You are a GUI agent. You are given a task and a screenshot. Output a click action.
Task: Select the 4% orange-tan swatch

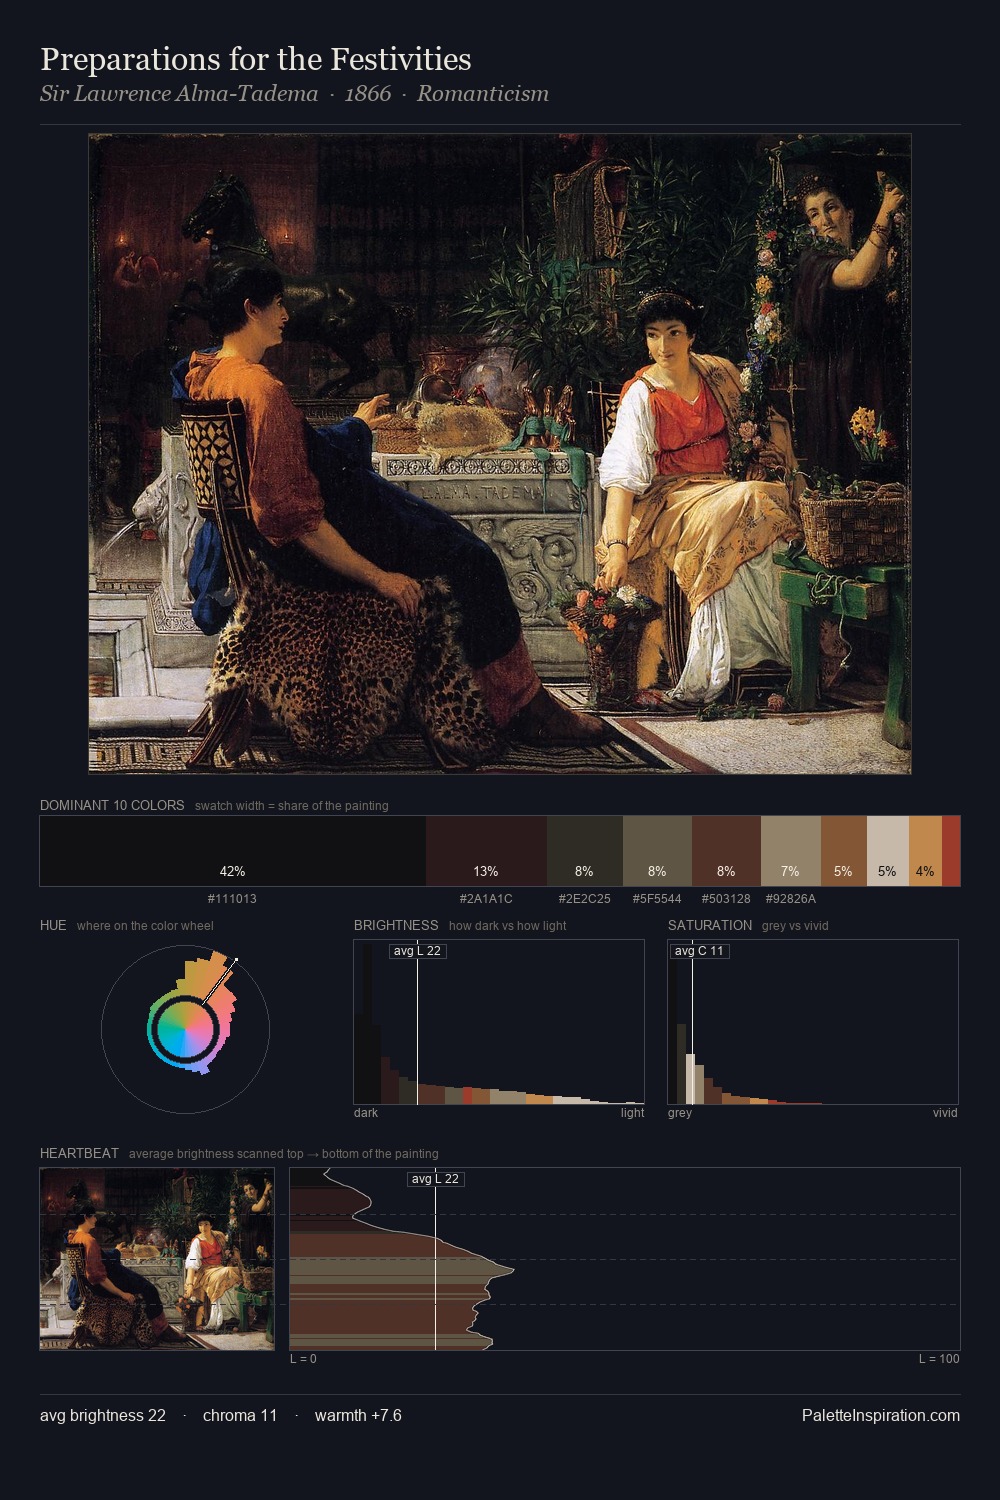pyautogui.click(x=925, y=851)
